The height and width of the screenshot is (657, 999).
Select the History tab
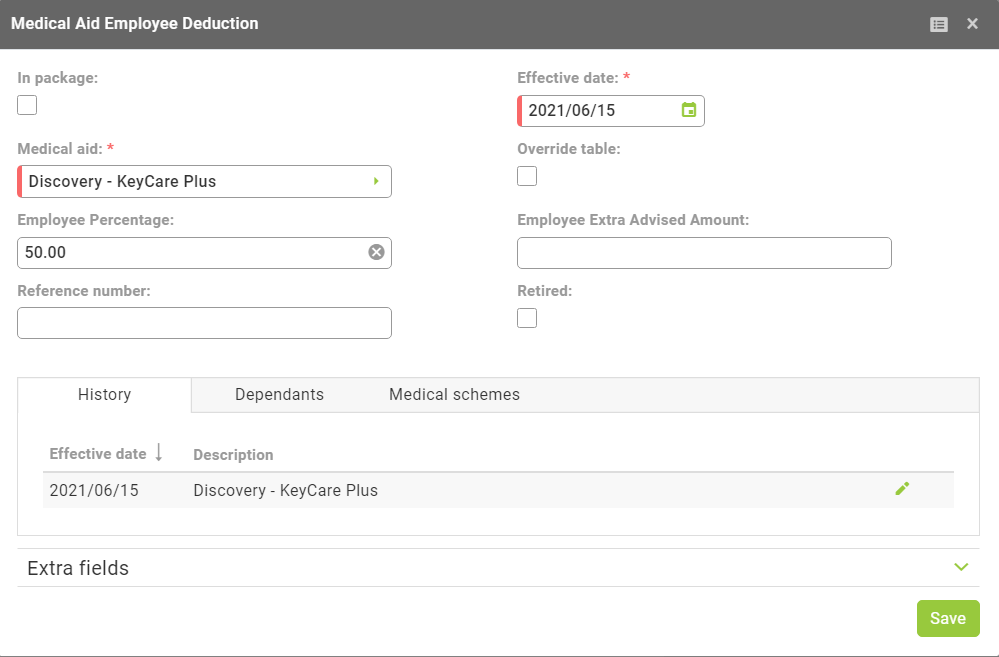(x=104, y=394)
